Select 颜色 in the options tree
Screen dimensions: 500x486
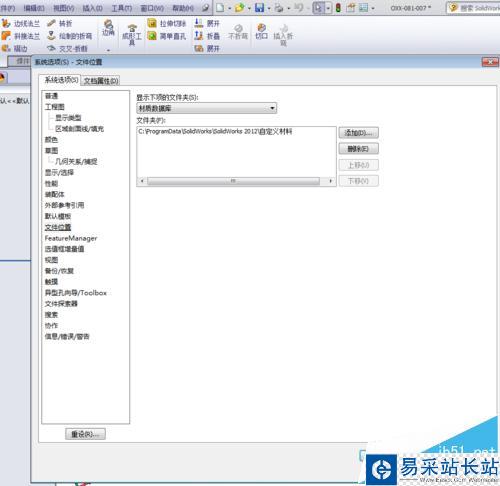[51, 140]
